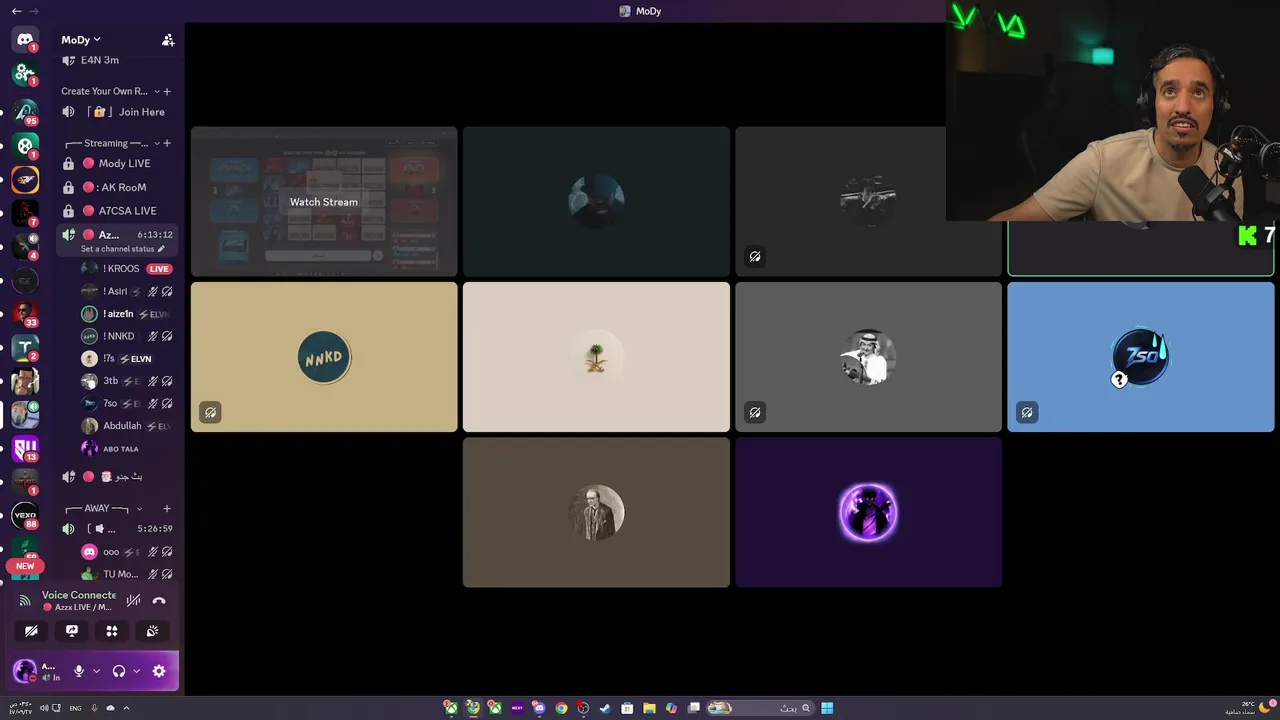Open locked AK RooM voice channel

pyautogui.click(x=118, y=187)
